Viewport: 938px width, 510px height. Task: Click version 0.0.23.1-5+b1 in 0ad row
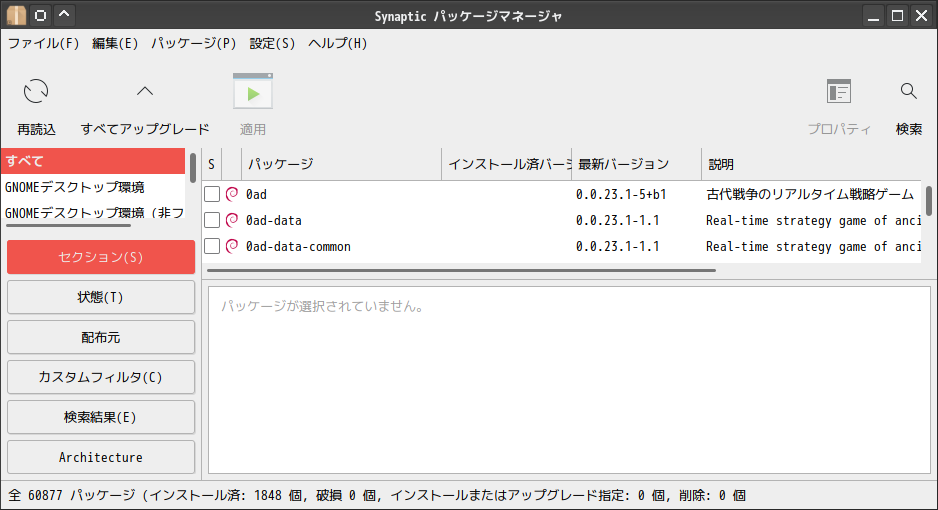[621, 194]
